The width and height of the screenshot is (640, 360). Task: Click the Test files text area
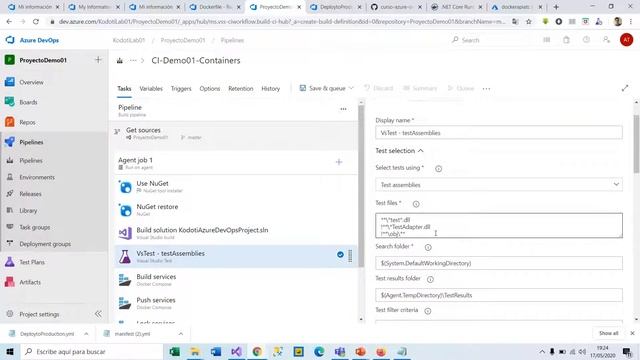[x=499, y=225]
